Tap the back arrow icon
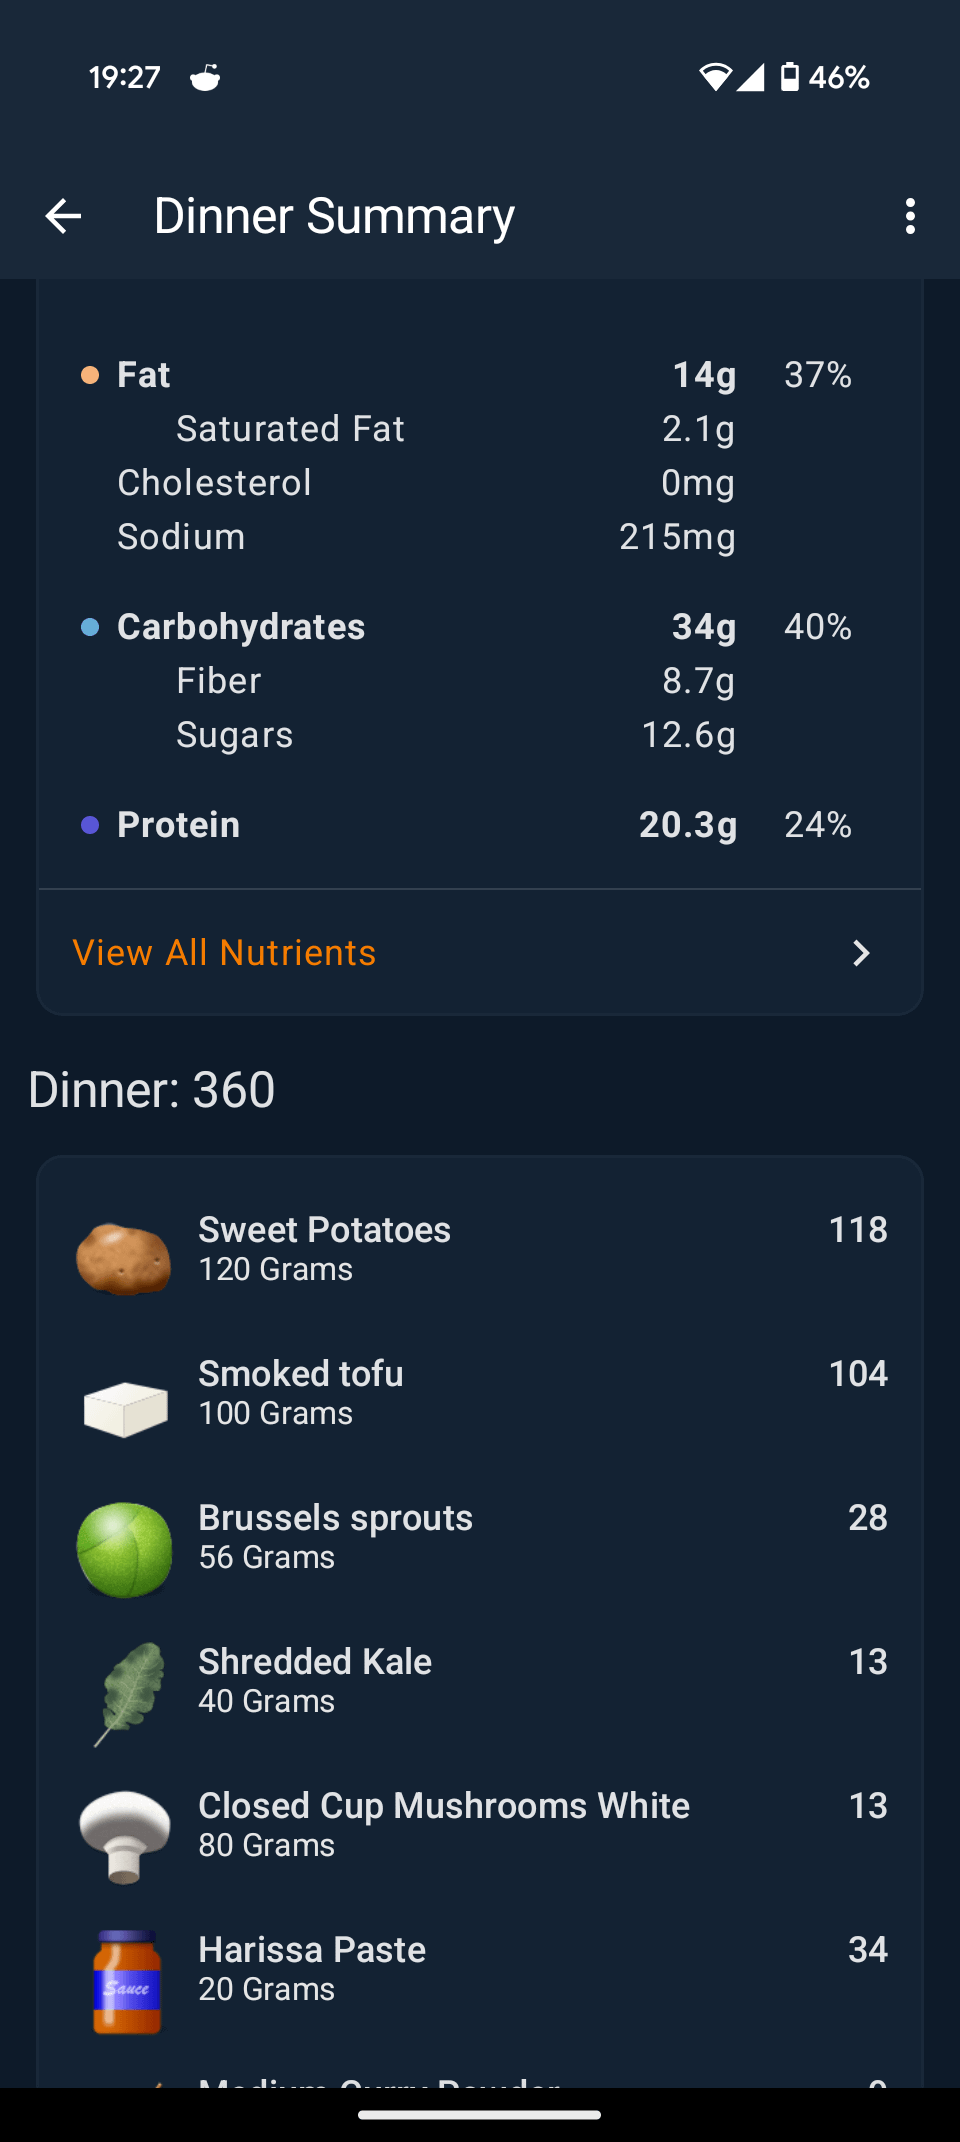960x2142 pixels. [x=63, y=216]
